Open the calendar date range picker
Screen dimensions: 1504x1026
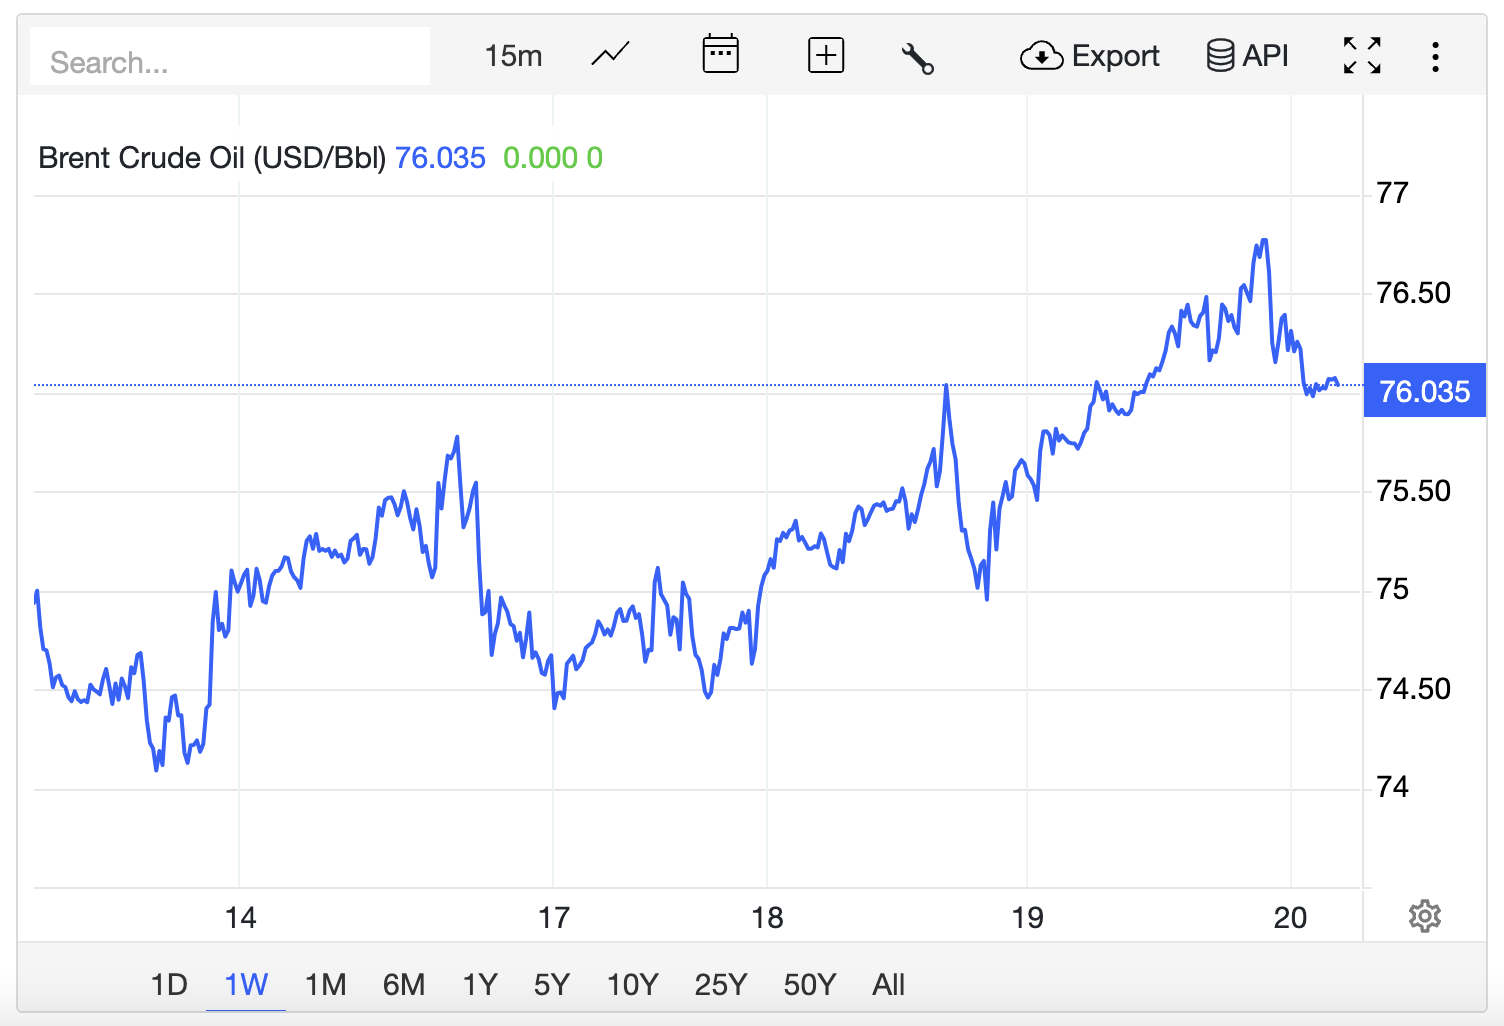pyautogui.click(x=720, y=55)
